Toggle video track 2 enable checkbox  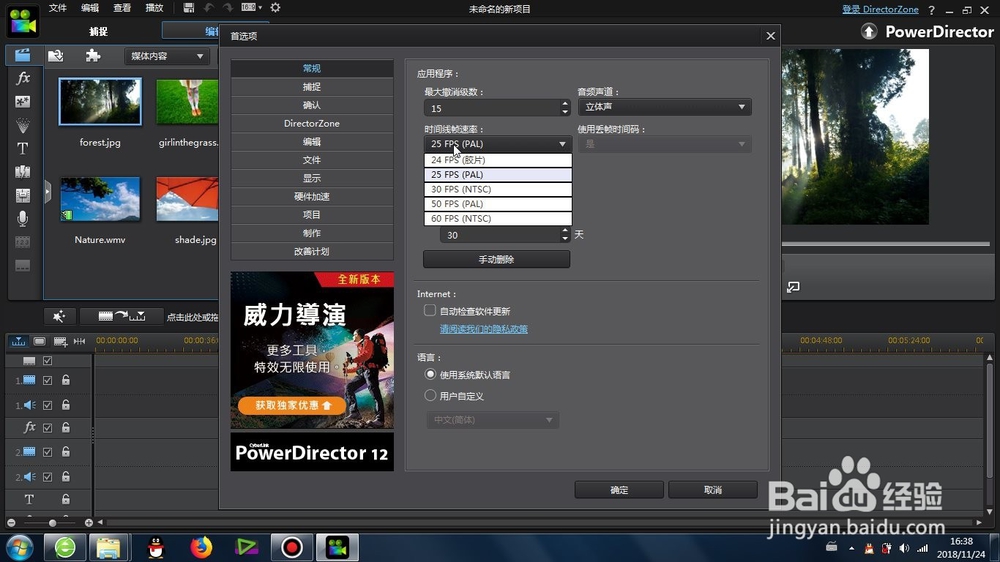[47, 452]
